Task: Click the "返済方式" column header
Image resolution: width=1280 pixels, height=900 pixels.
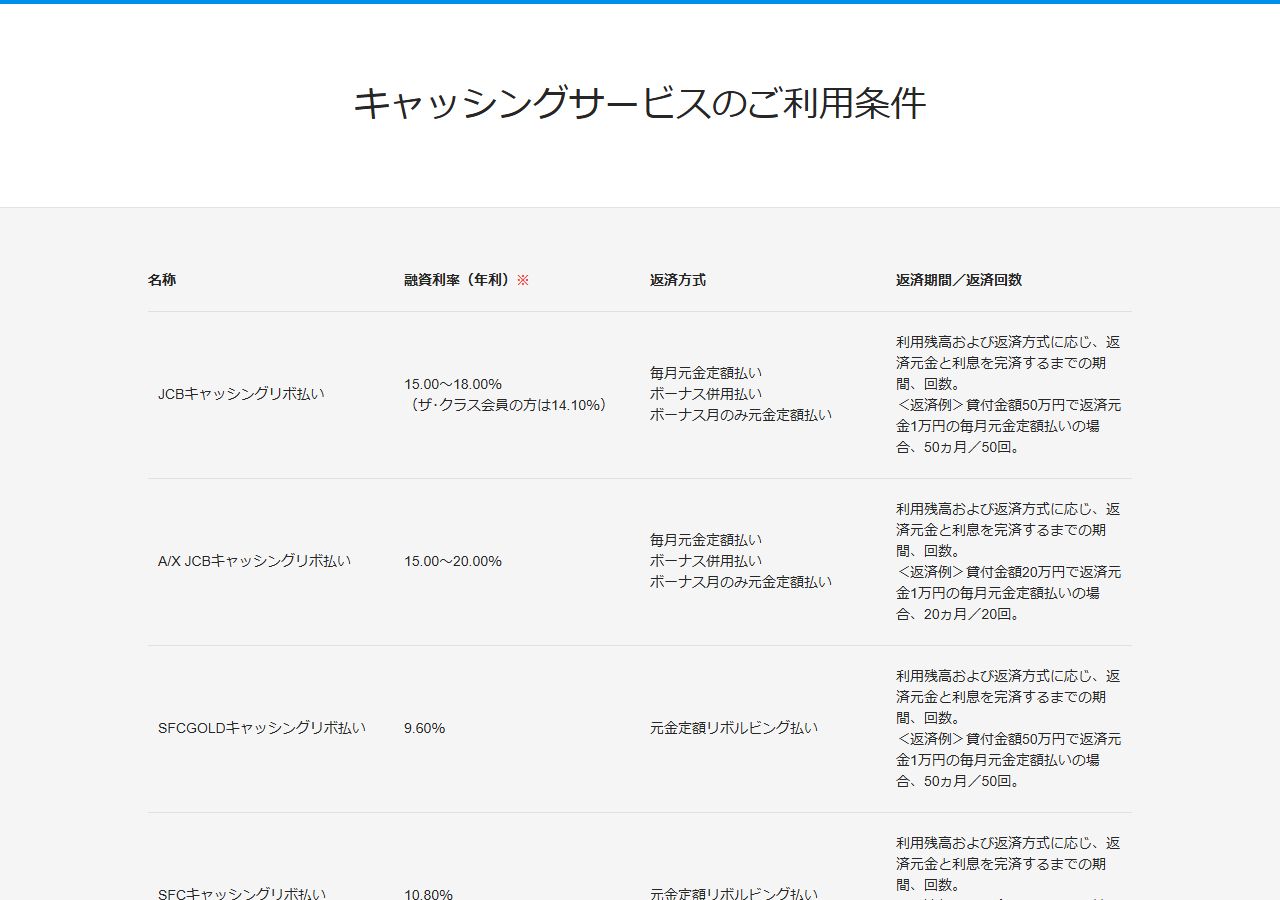Action: pyautogui.click(x=678, y=280)
